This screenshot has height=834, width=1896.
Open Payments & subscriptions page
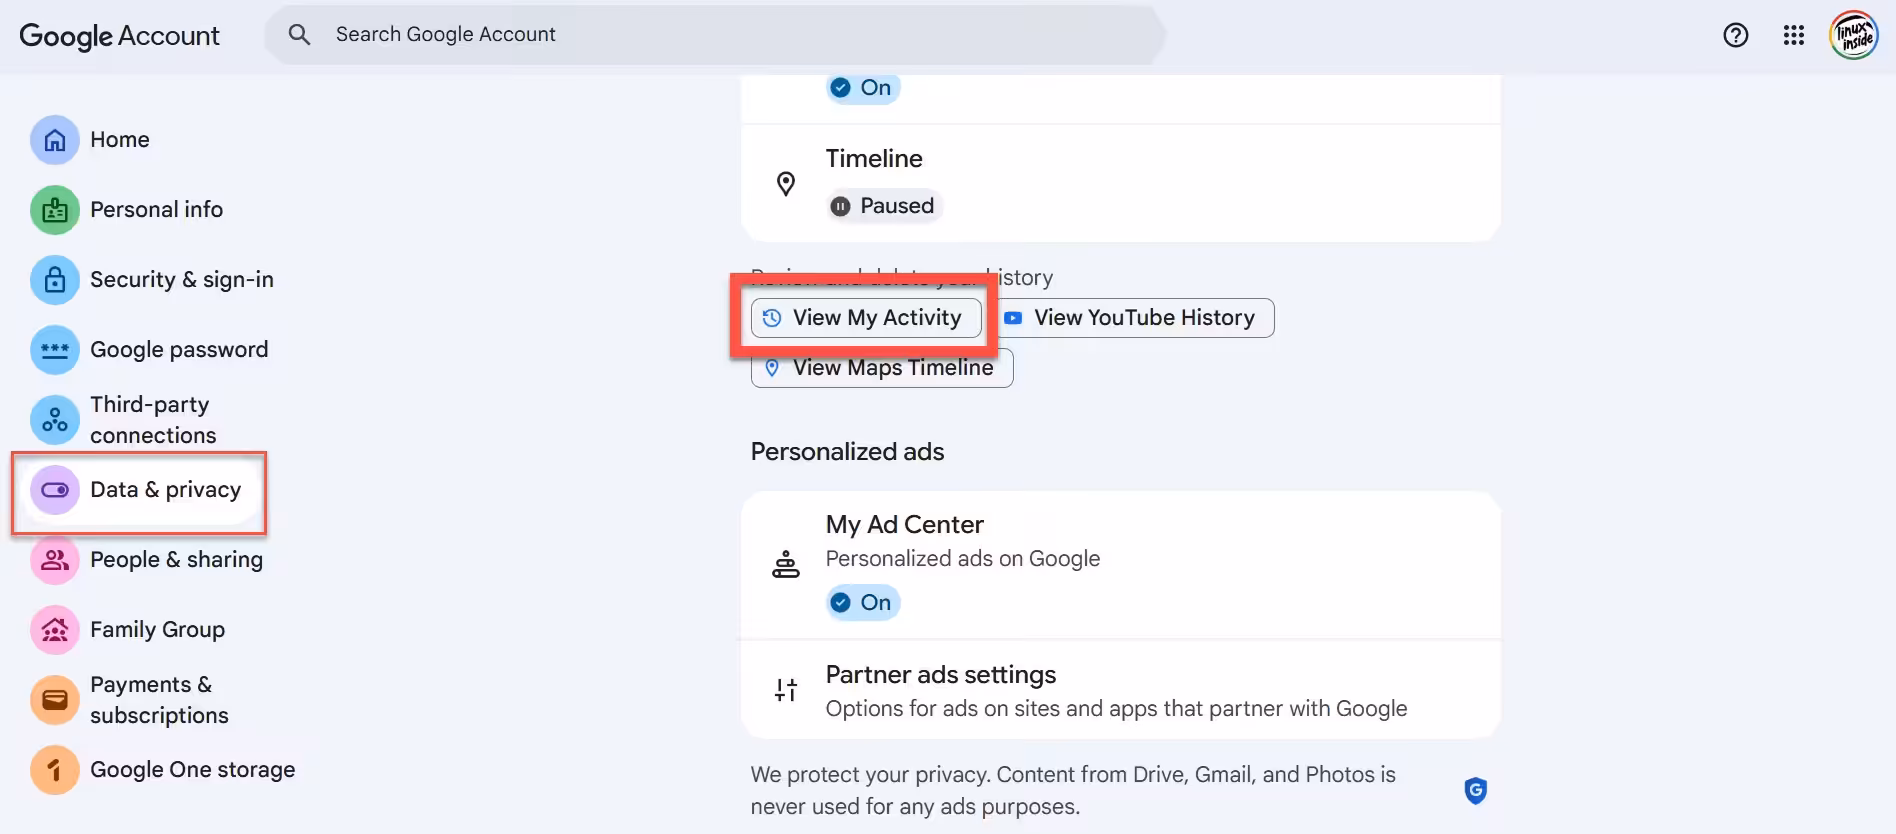click(x=159, y=700)
